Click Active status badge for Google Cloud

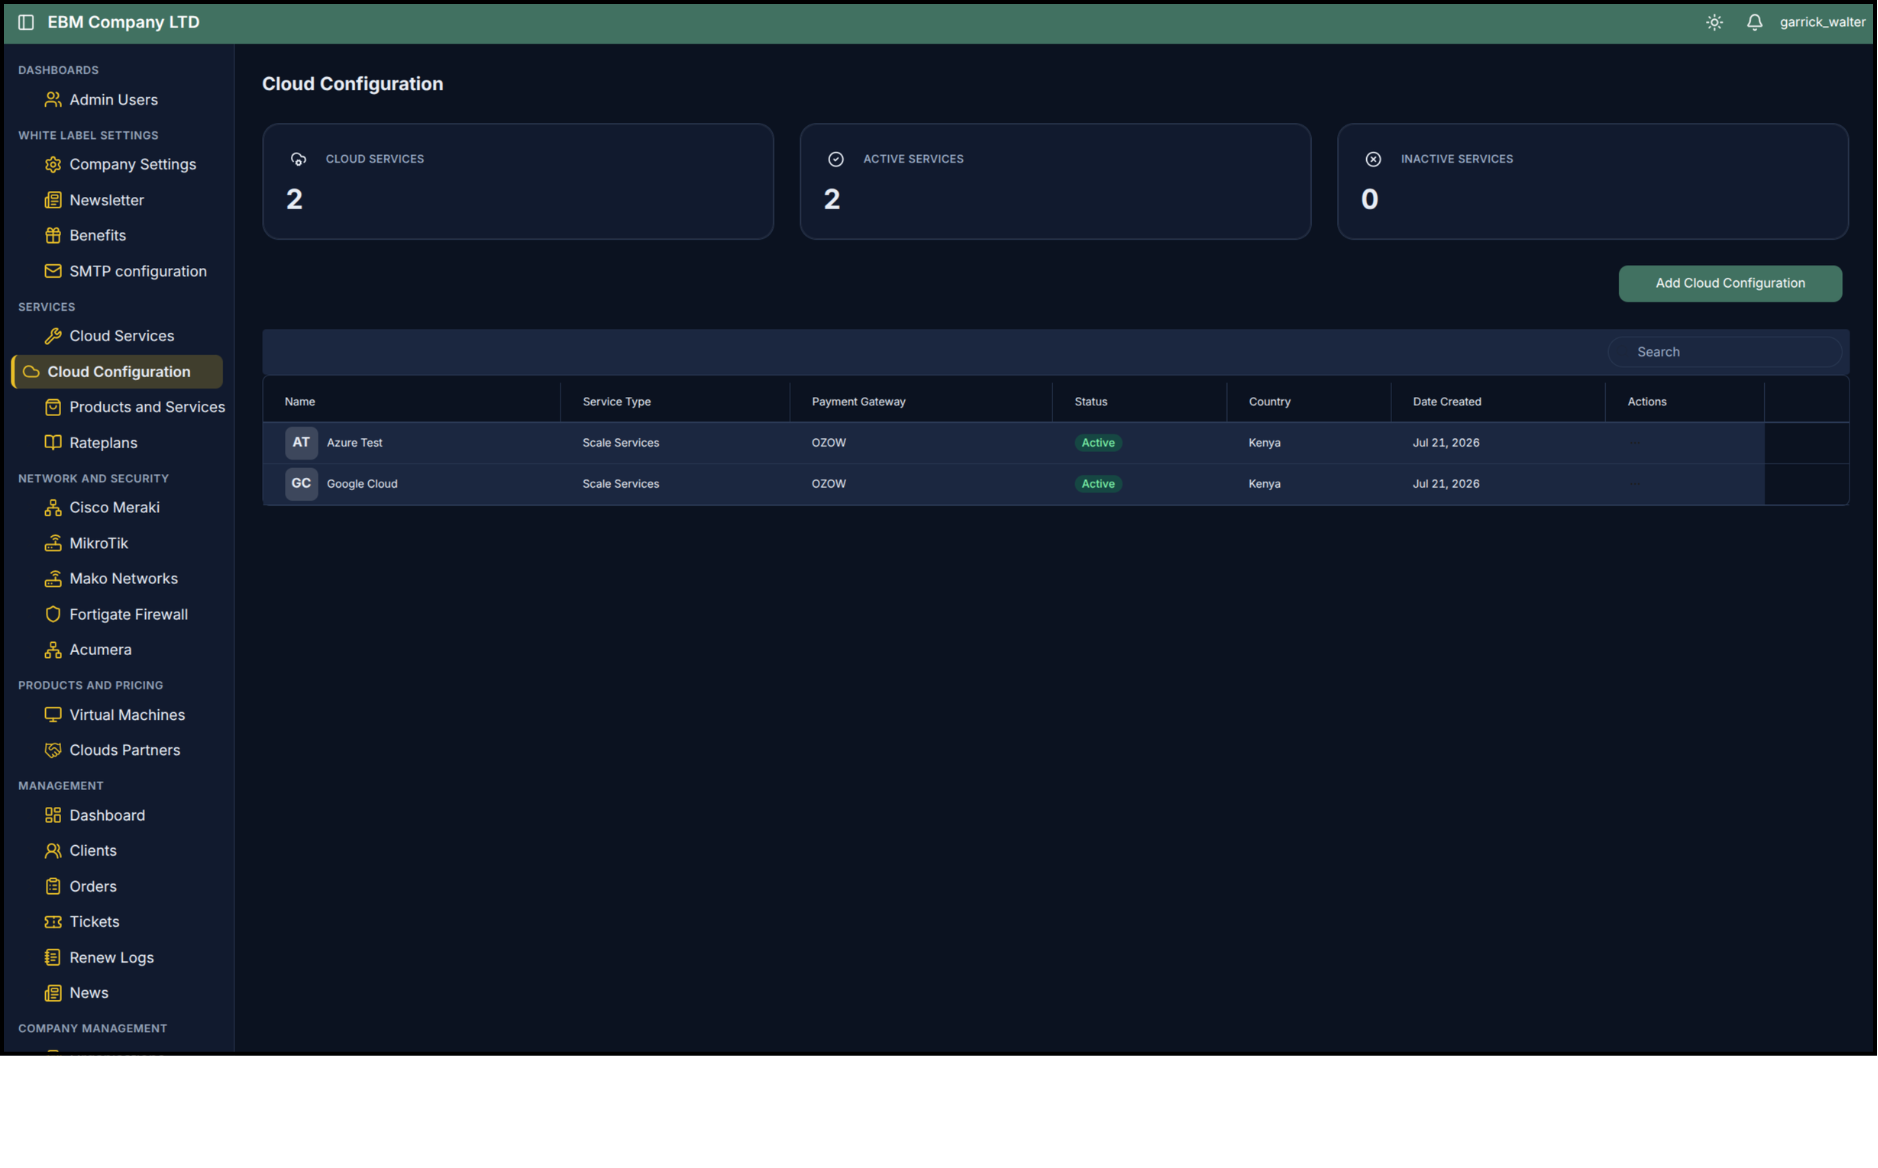(1098, 484)
